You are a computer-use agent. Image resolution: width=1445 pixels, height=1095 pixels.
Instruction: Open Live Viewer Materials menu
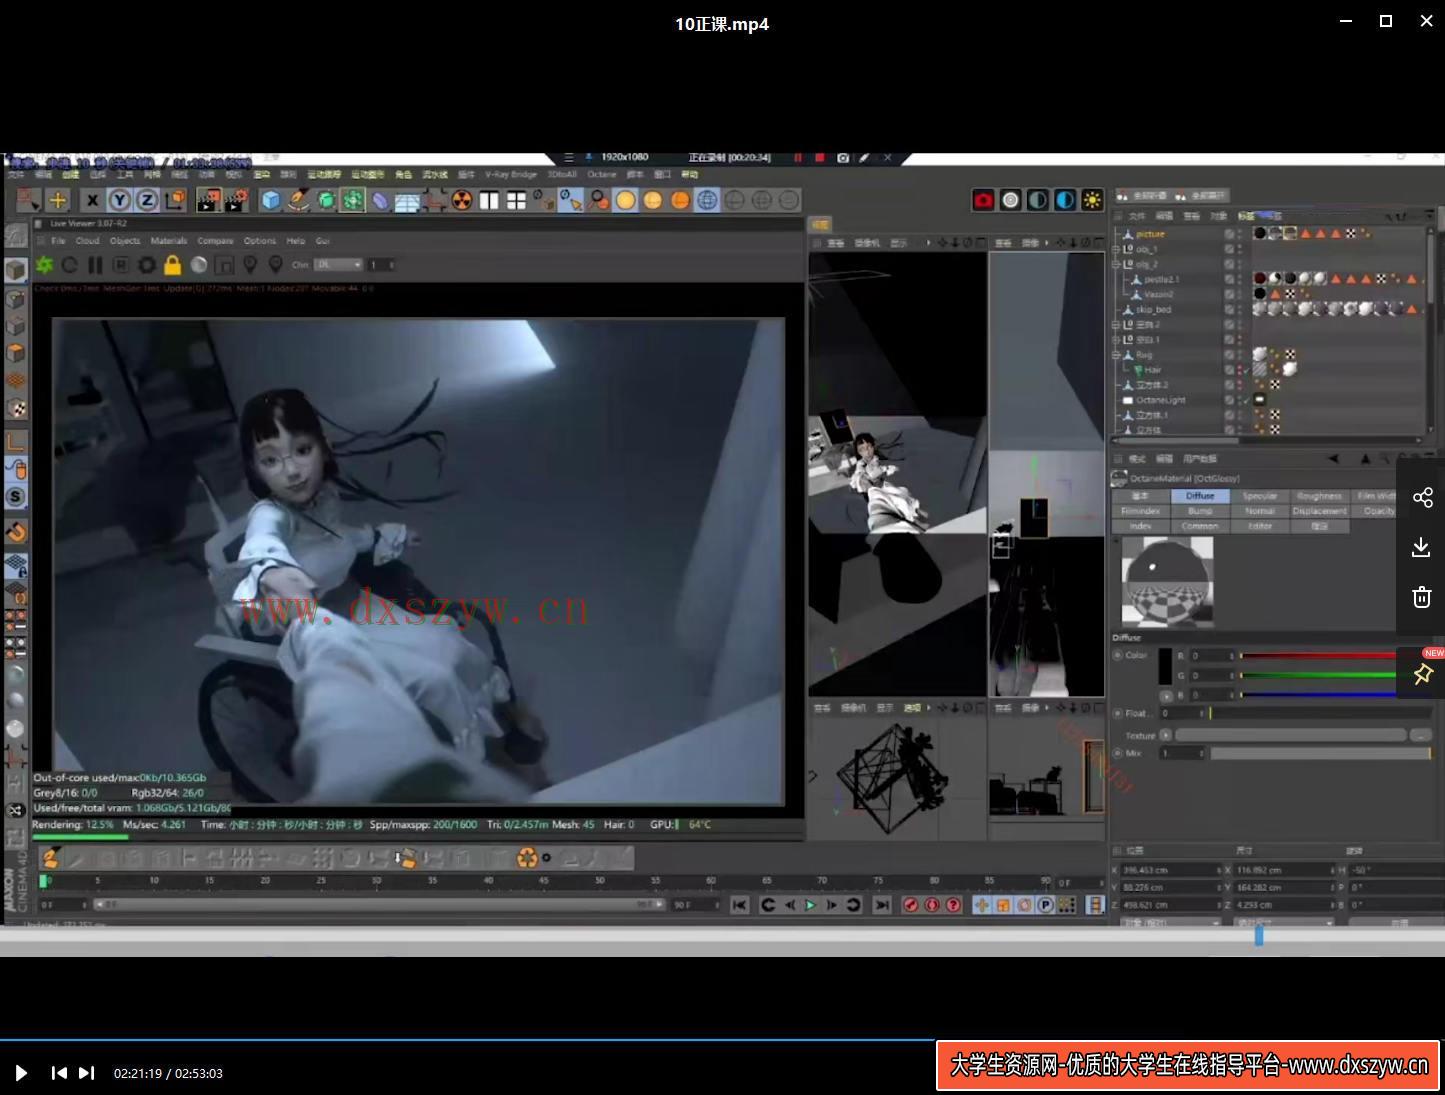point(169,241)
